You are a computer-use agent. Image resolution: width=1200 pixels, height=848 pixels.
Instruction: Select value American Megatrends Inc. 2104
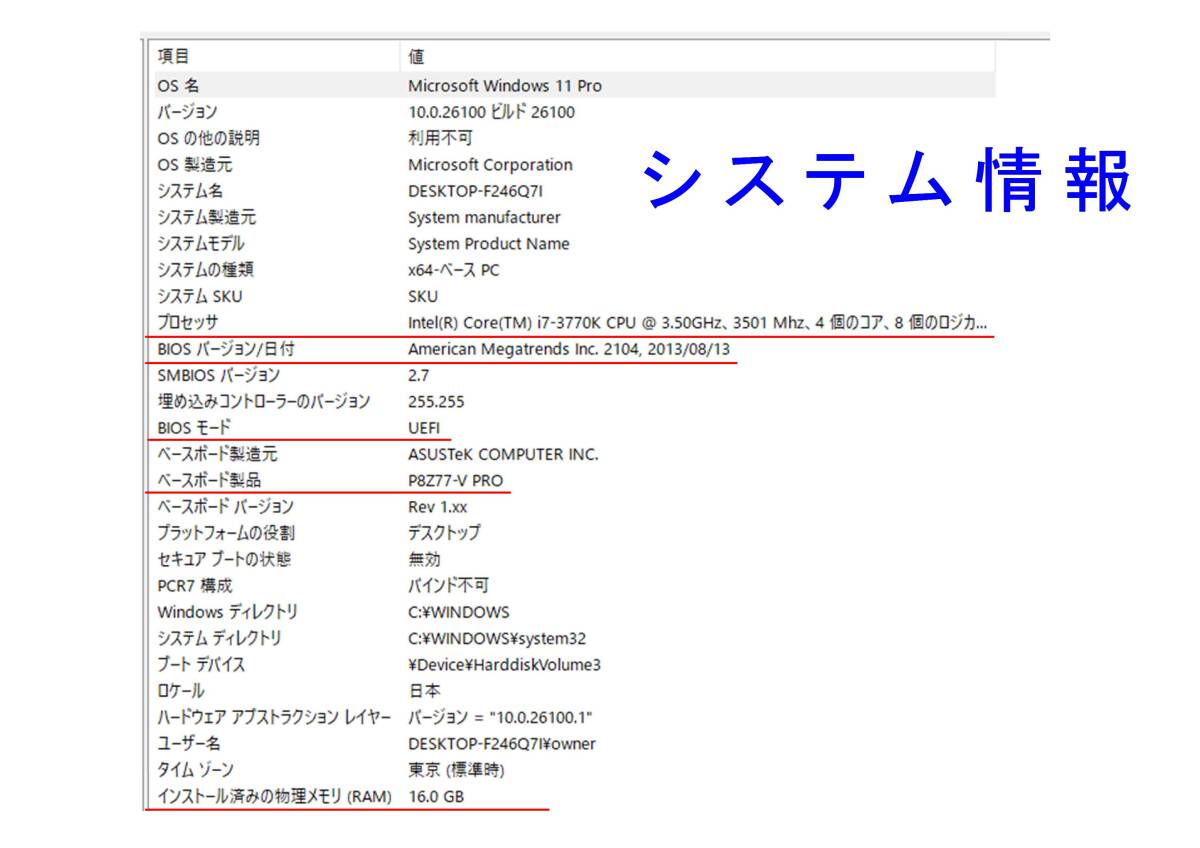click(569, 350)
